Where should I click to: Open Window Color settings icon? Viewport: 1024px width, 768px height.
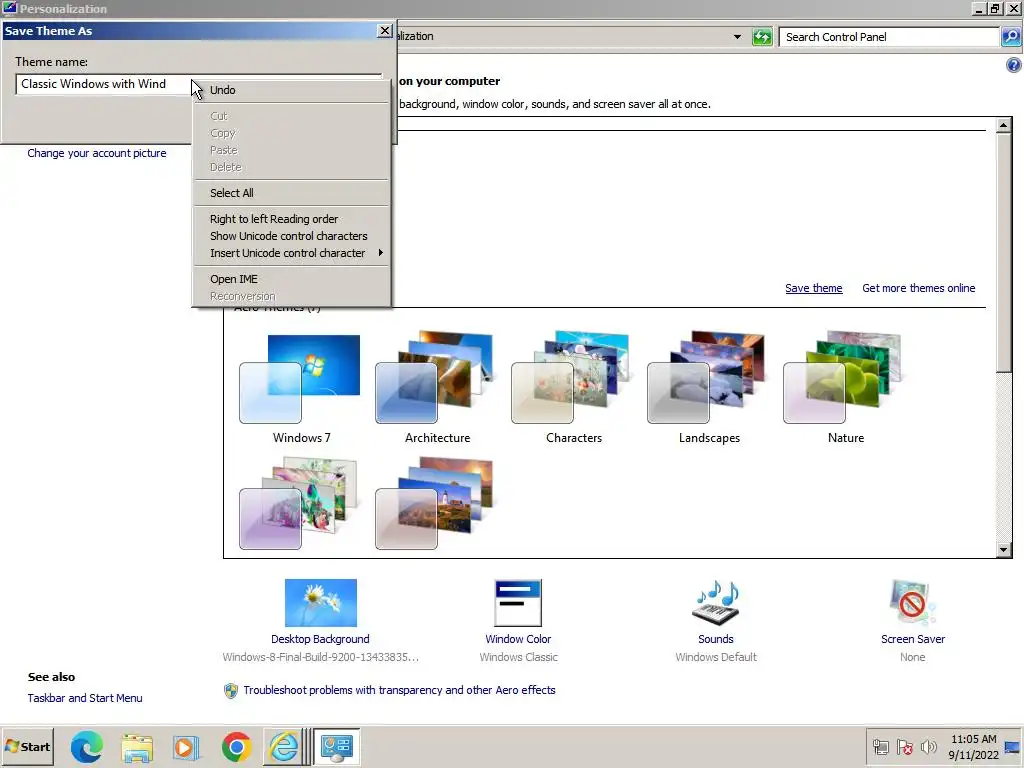(x=518, y=603)
